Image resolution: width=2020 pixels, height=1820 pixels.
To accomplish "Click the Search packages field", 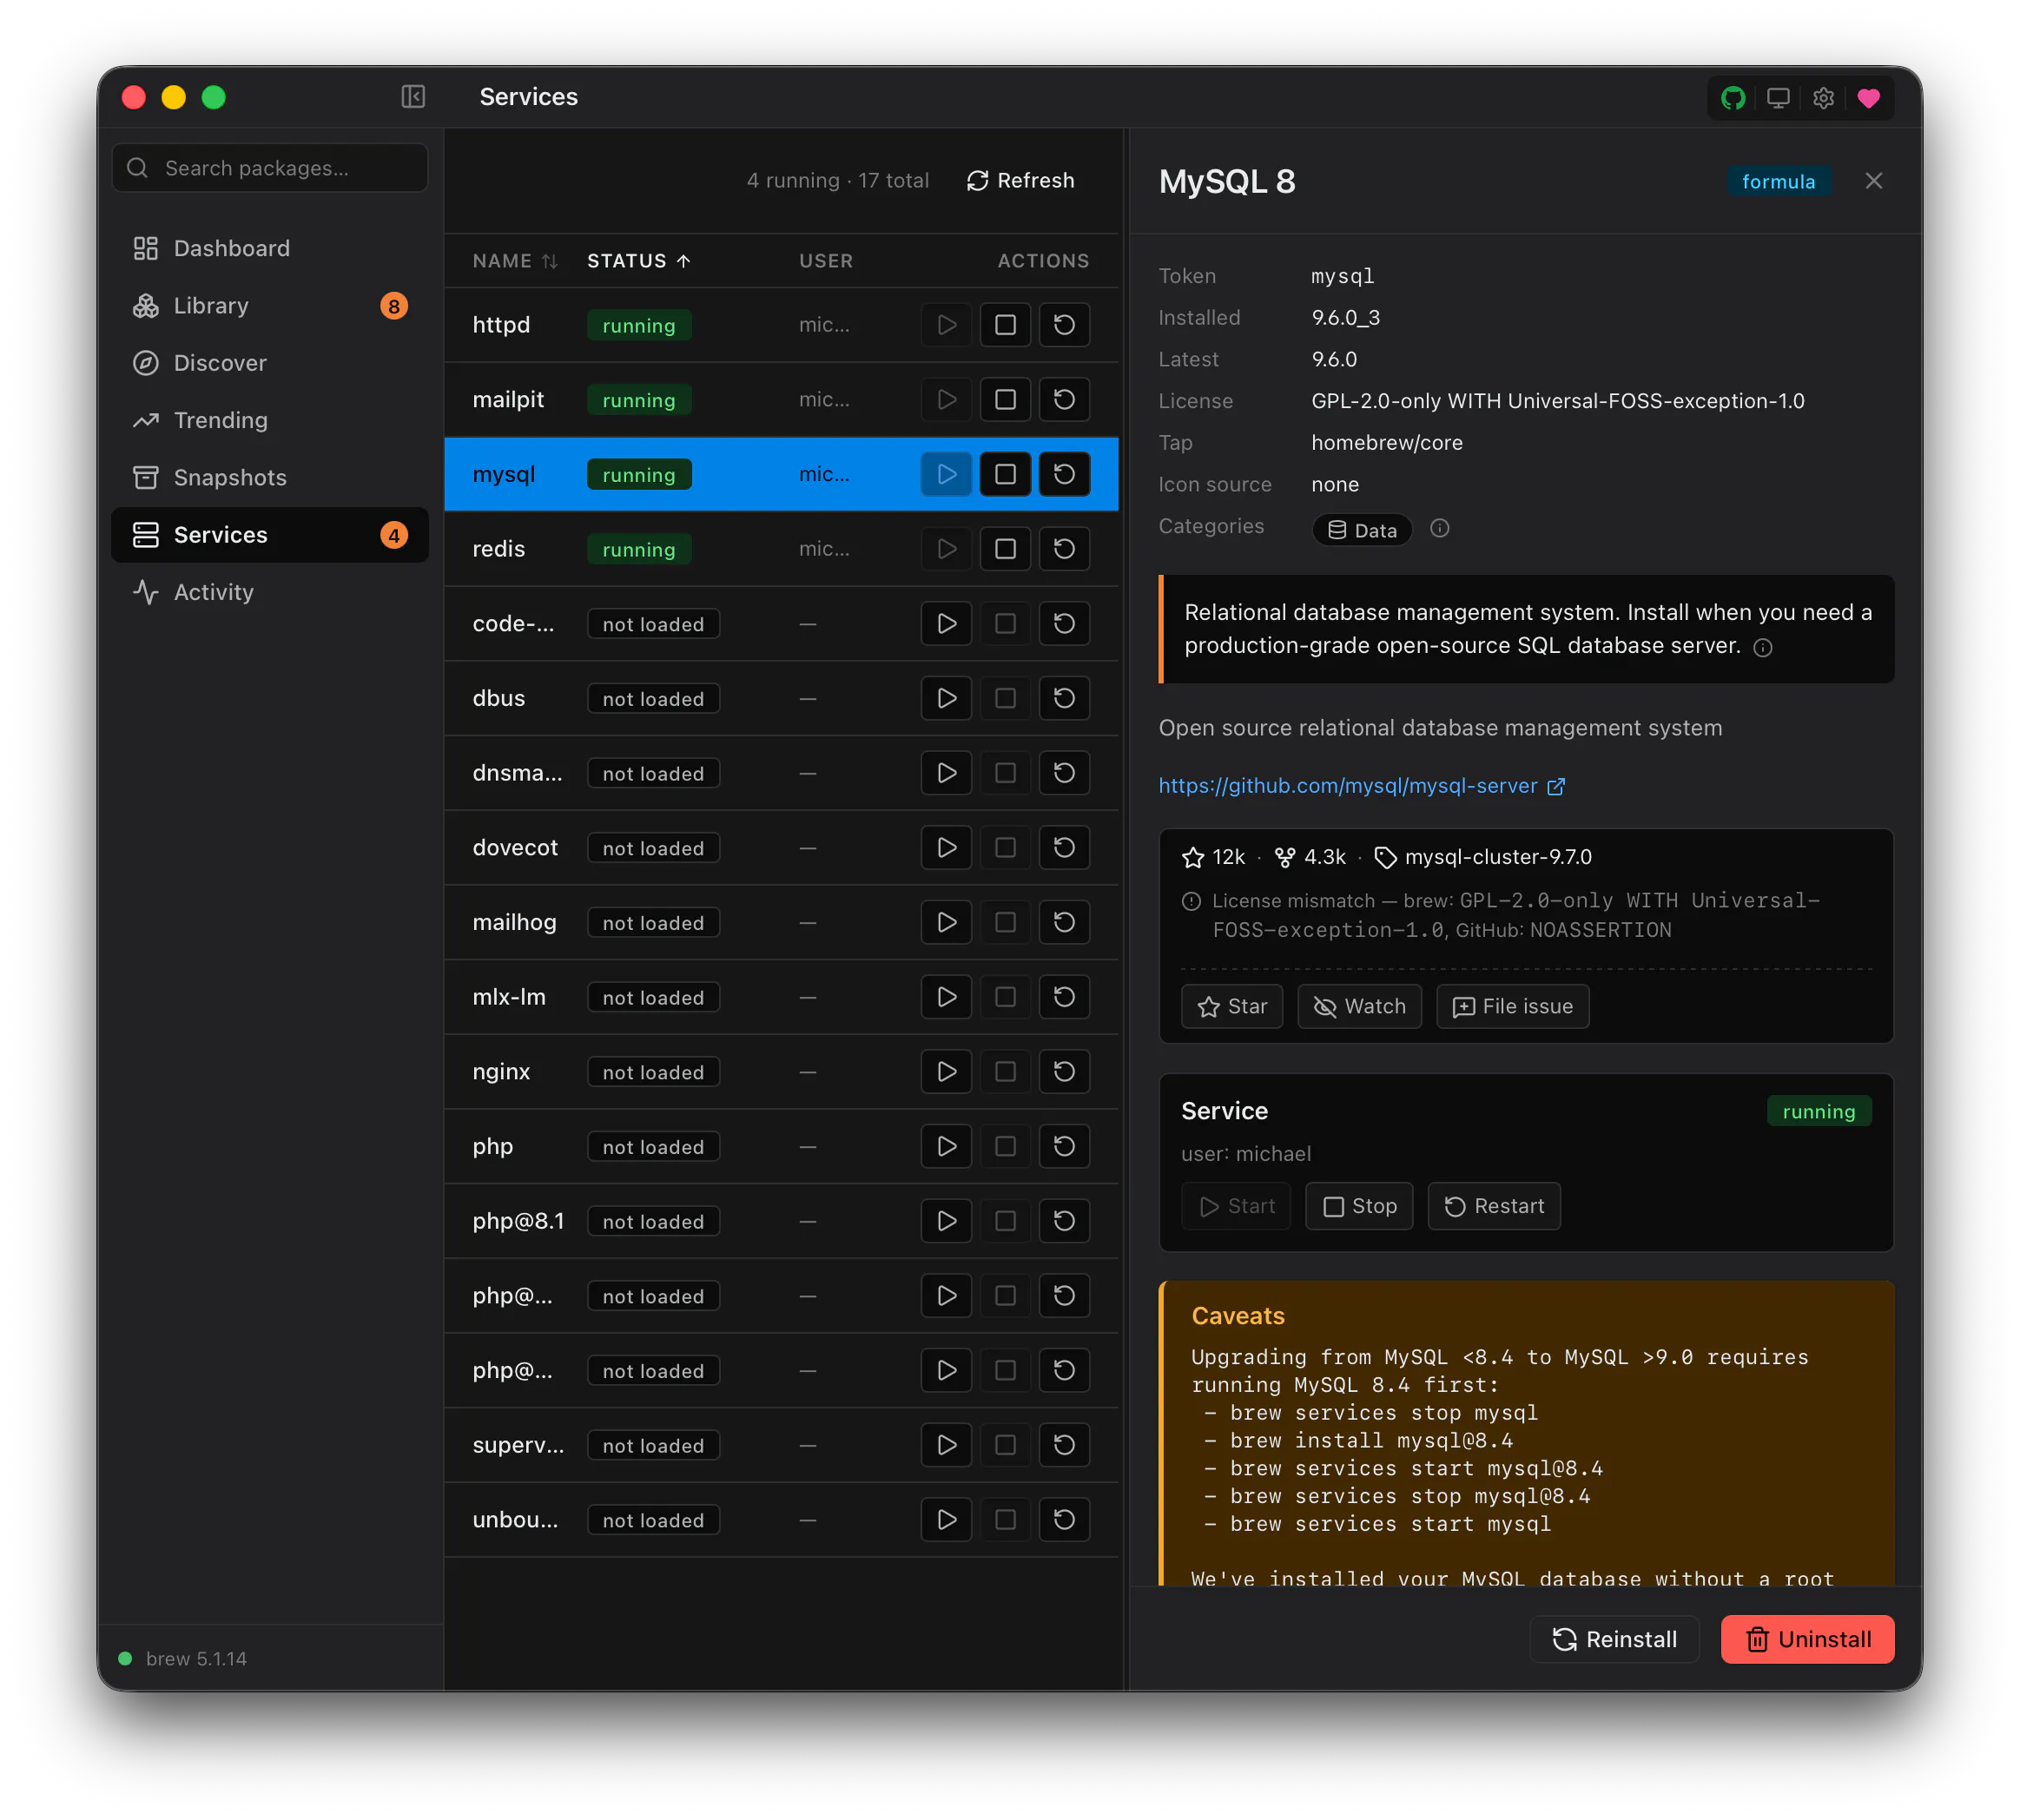I will pyautogui.click(x=270, y=168).
